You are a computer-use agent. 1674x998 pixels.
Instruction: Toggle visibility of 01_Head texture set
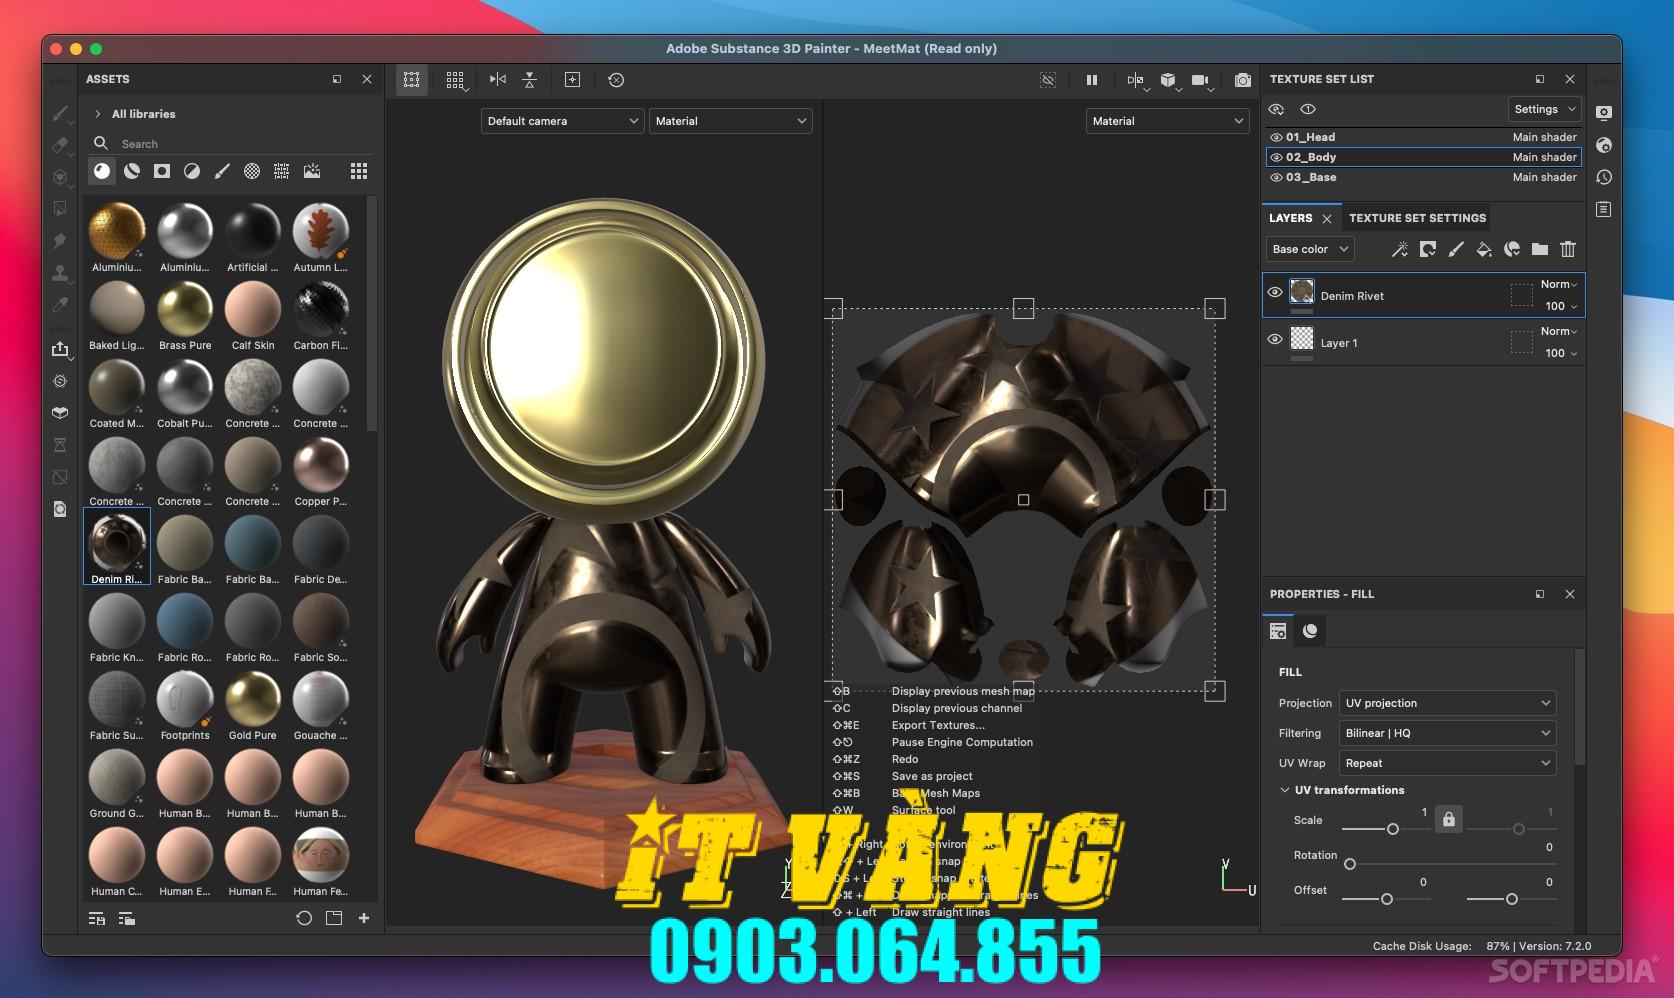(1275, 137)
